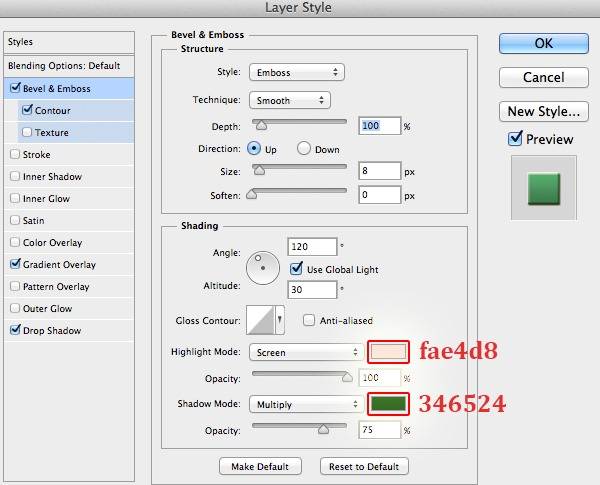Select the Outer Glow effect label
Image resolution: width=600 pixels, height=485 pixels.
[47, 309]
